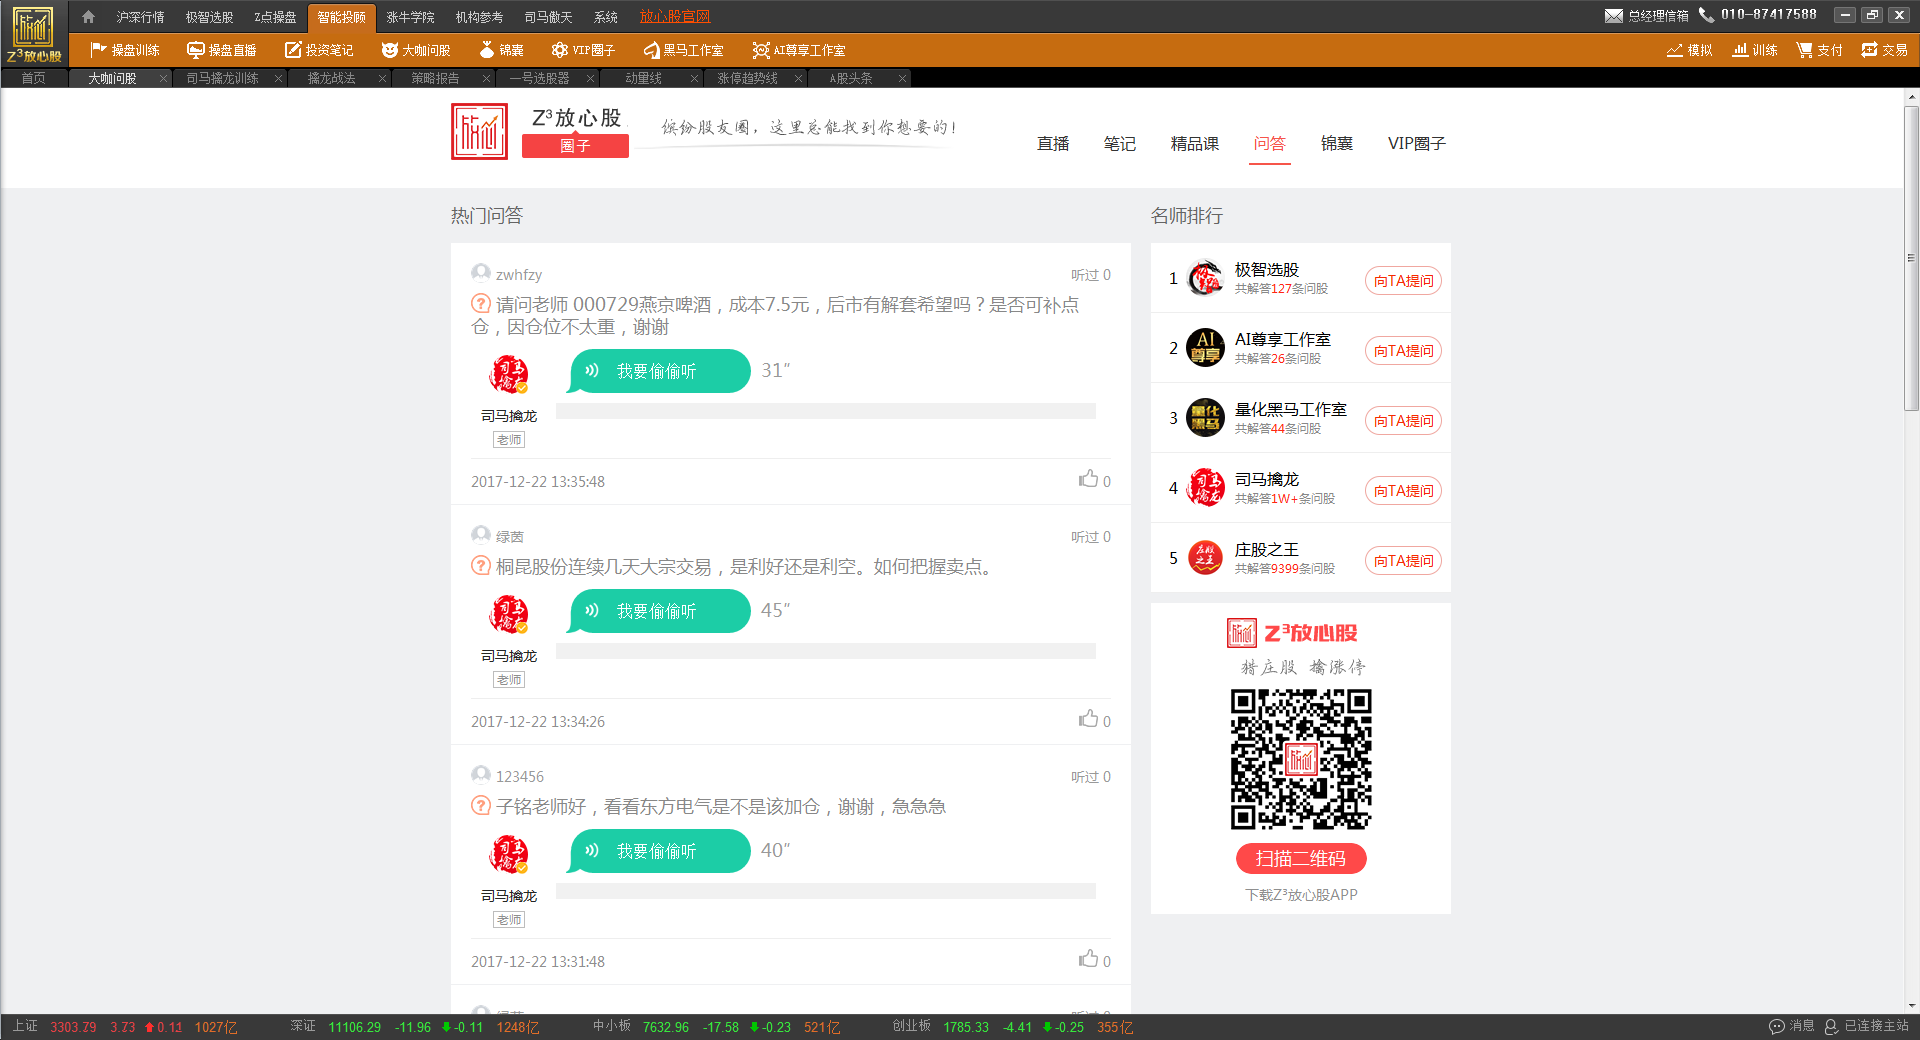The width and height of the screenshot is (1920, 1040).
Task: Open the 锦囊 pouch icon in toolbar
Action: pos(487,50)
